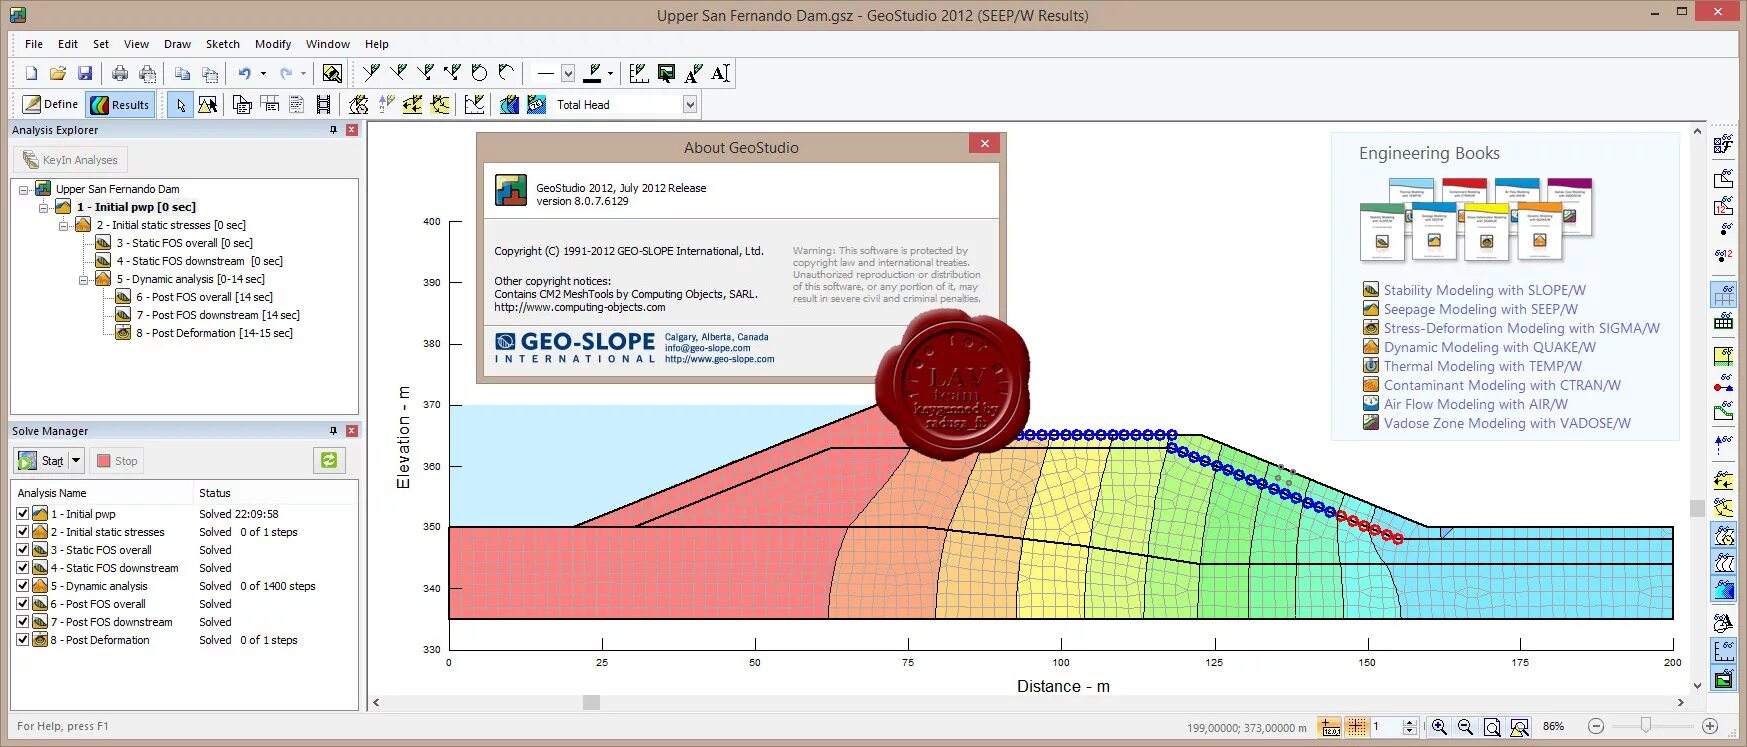Click the zoom in magnifier icon
Image resolution: width=1747 pixels, height=747 pixels.
[x=1439, y=727]
